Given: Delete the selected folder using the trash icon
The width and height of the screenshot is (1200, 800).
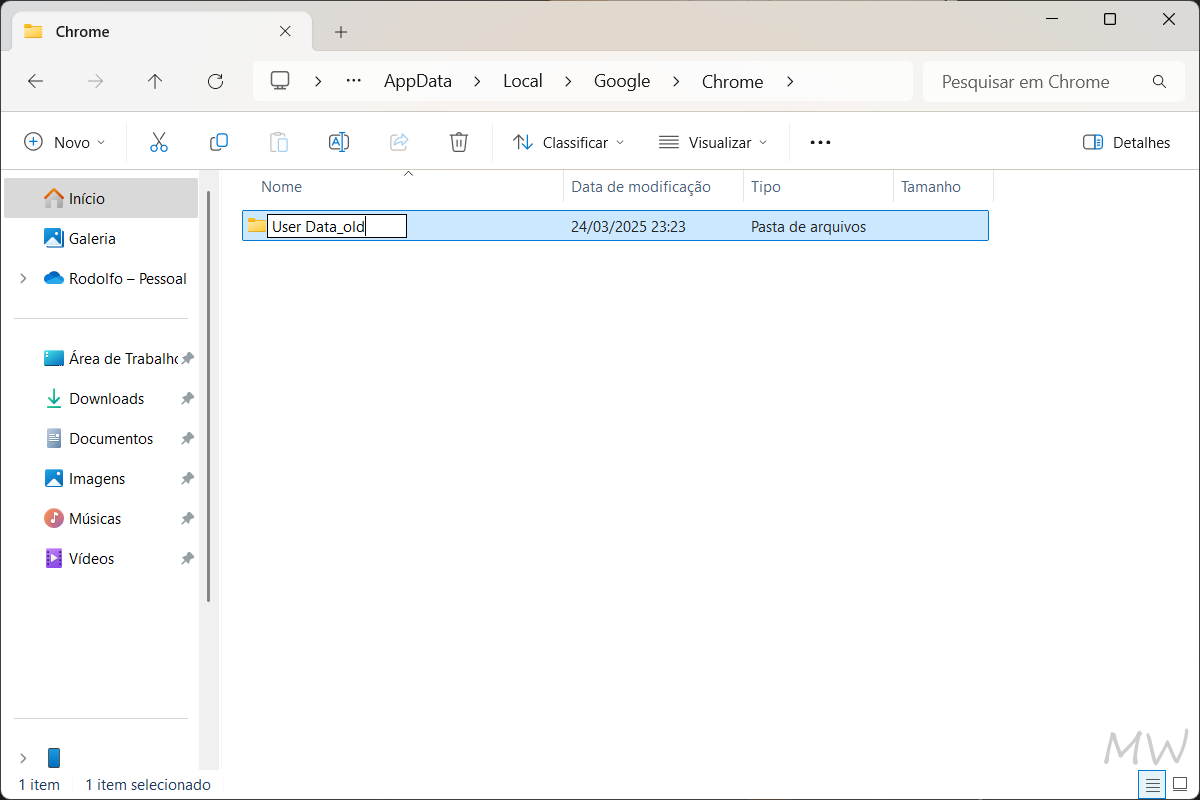Looking at the screenshot, I should [459, 141].
